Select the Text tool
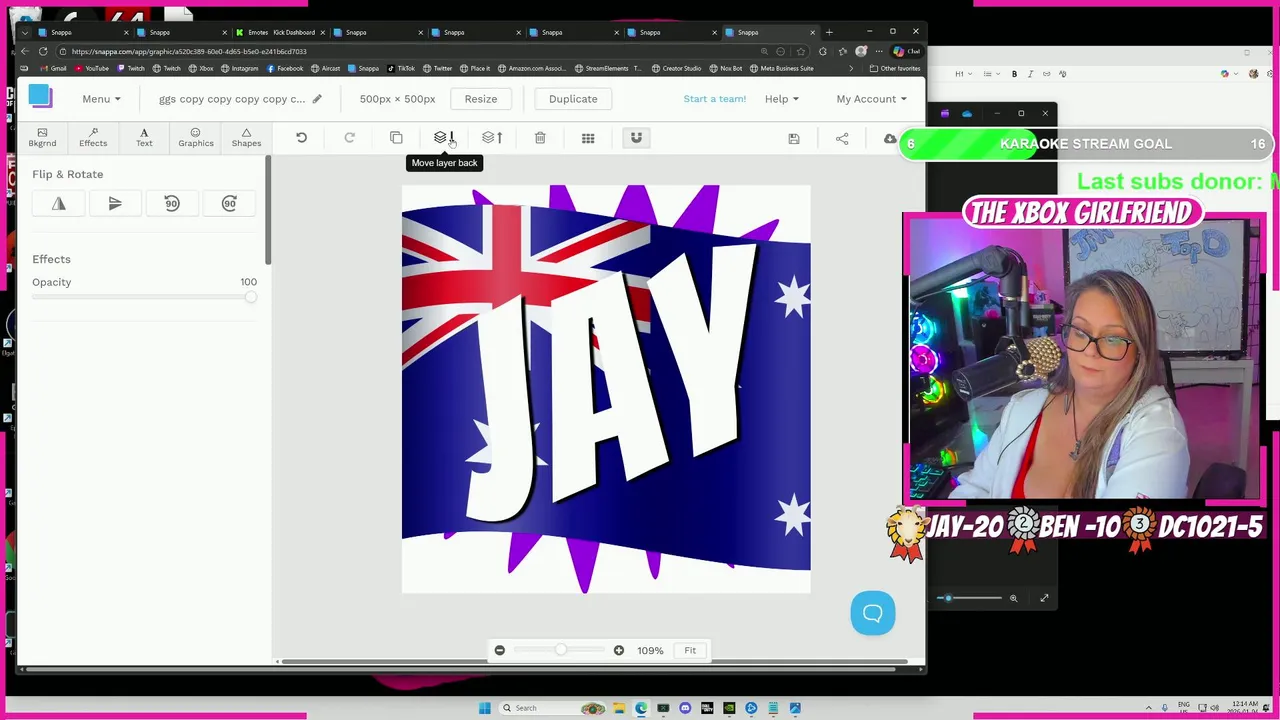The image size is (1280, 720). (x=144, y=137)
